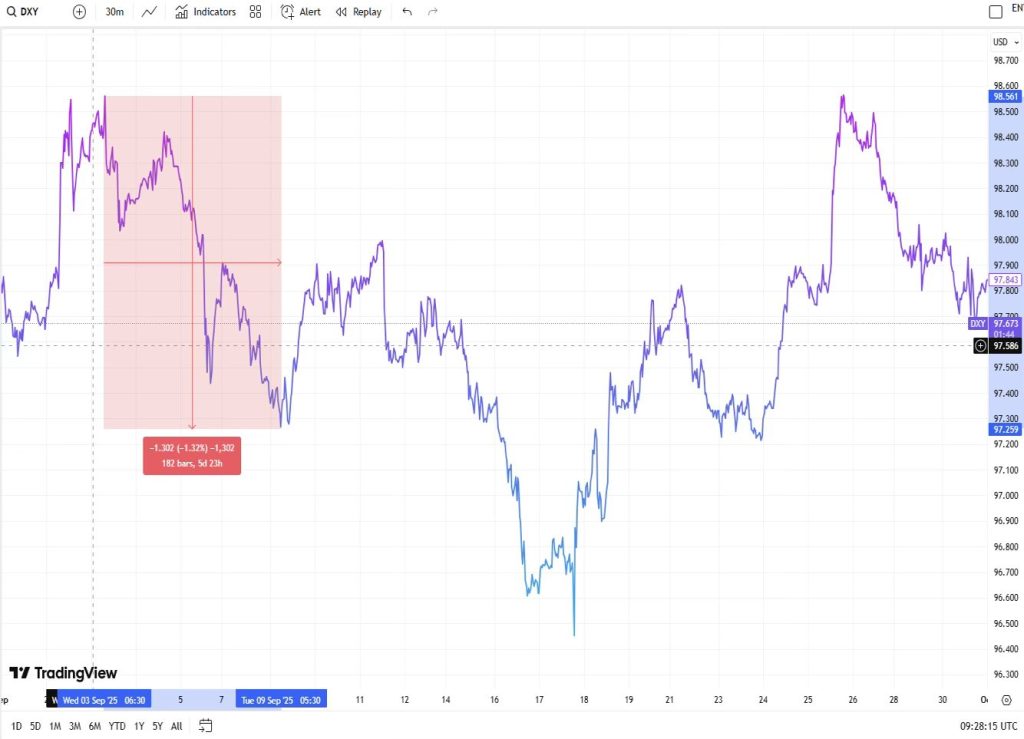Image resolution: width=1024 pixels, height=739 pixels.
Task: Open the 30m interval dropdown
Action: (x=115, y=12)
